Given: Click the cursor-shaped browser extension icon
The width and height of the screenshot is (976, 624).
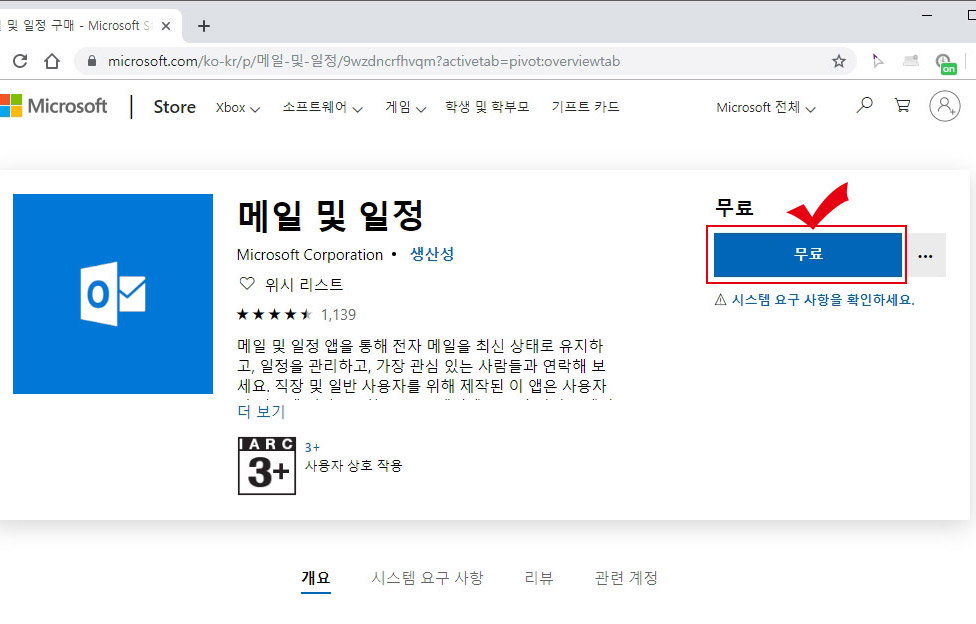Looking at the screenshot, I should point(878,61).
